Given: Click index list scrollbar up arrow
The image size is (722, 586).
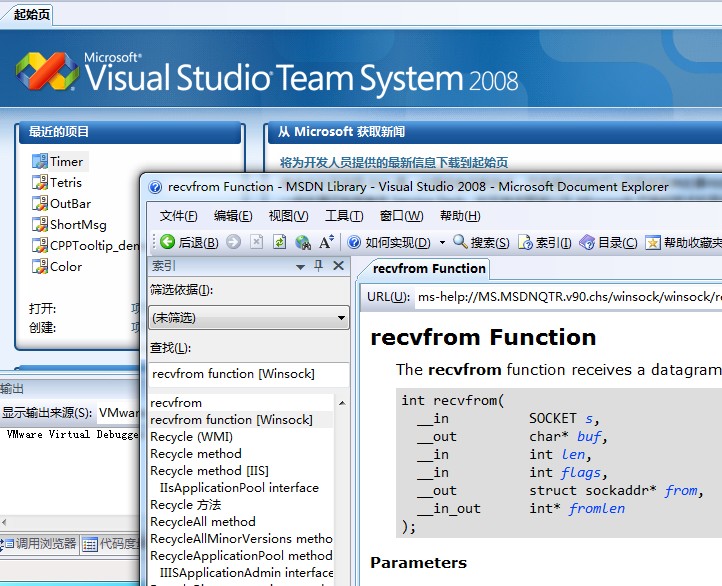Looking at the screenshot, I should 342,403.
